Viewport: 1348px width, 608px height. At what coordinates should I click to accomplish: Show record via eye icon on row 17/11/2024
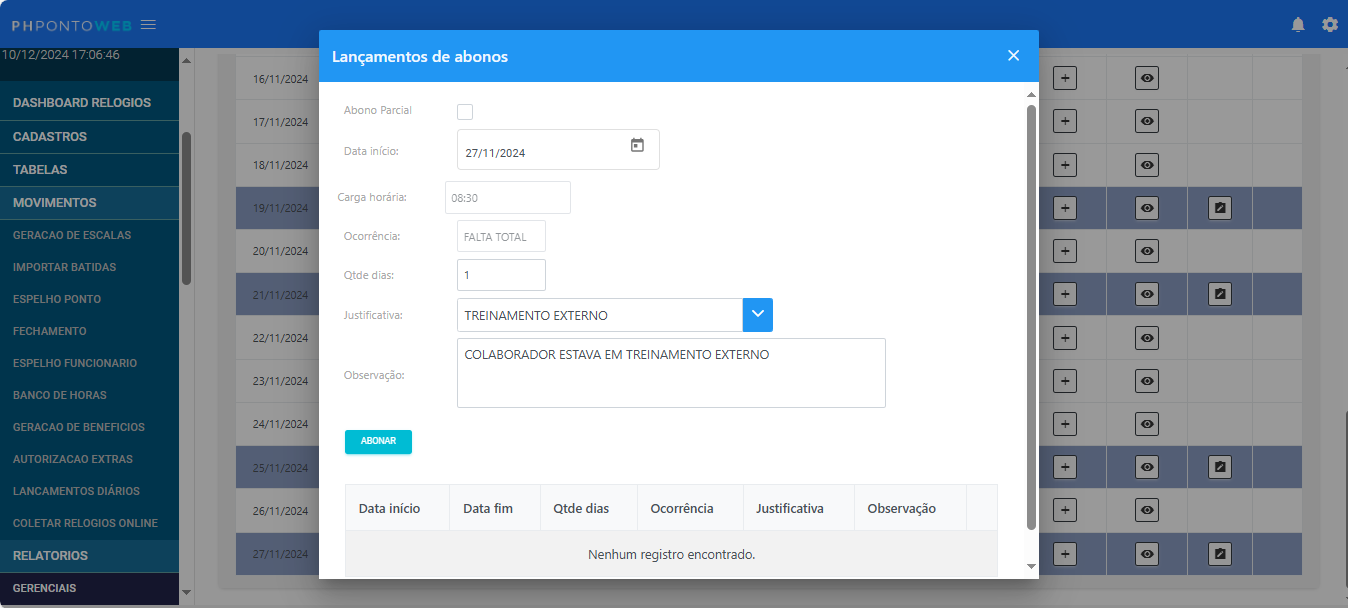click(1146, 121)
